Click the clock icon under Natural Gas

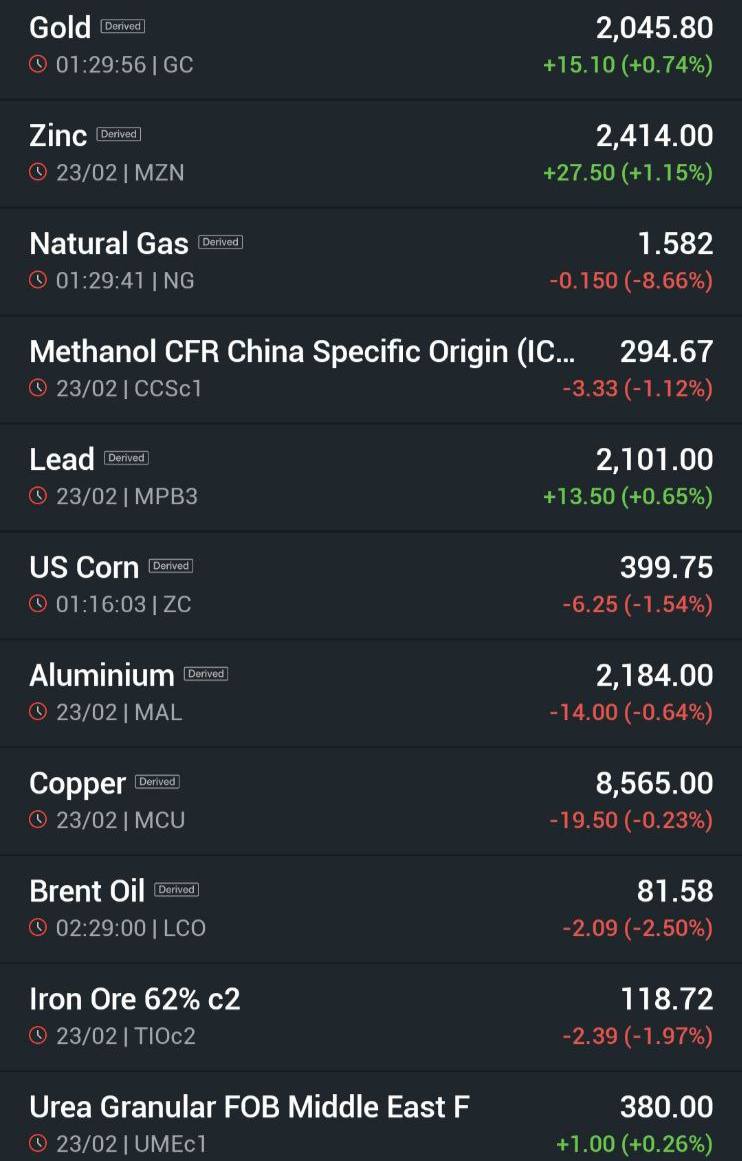38,281
